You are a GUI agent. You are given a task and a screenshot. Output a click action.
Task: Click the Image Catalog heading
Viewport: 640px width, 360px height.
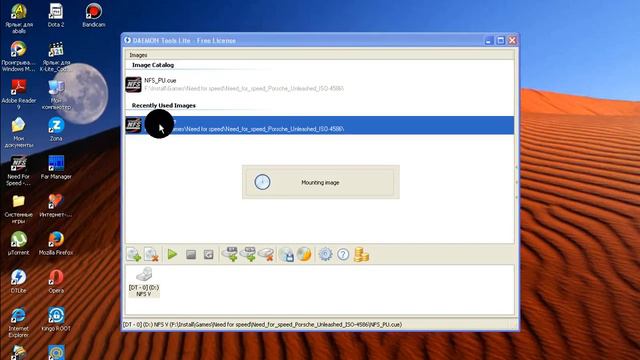click(x=153, y=65)
